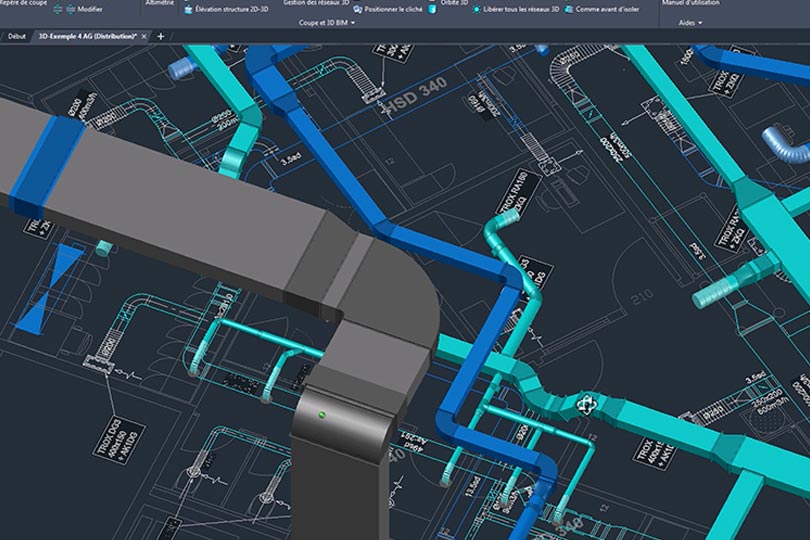Open a new drawing tab with plus
Image resolution: width=810 pixels, height=540 pixels.
click(161, 36)
